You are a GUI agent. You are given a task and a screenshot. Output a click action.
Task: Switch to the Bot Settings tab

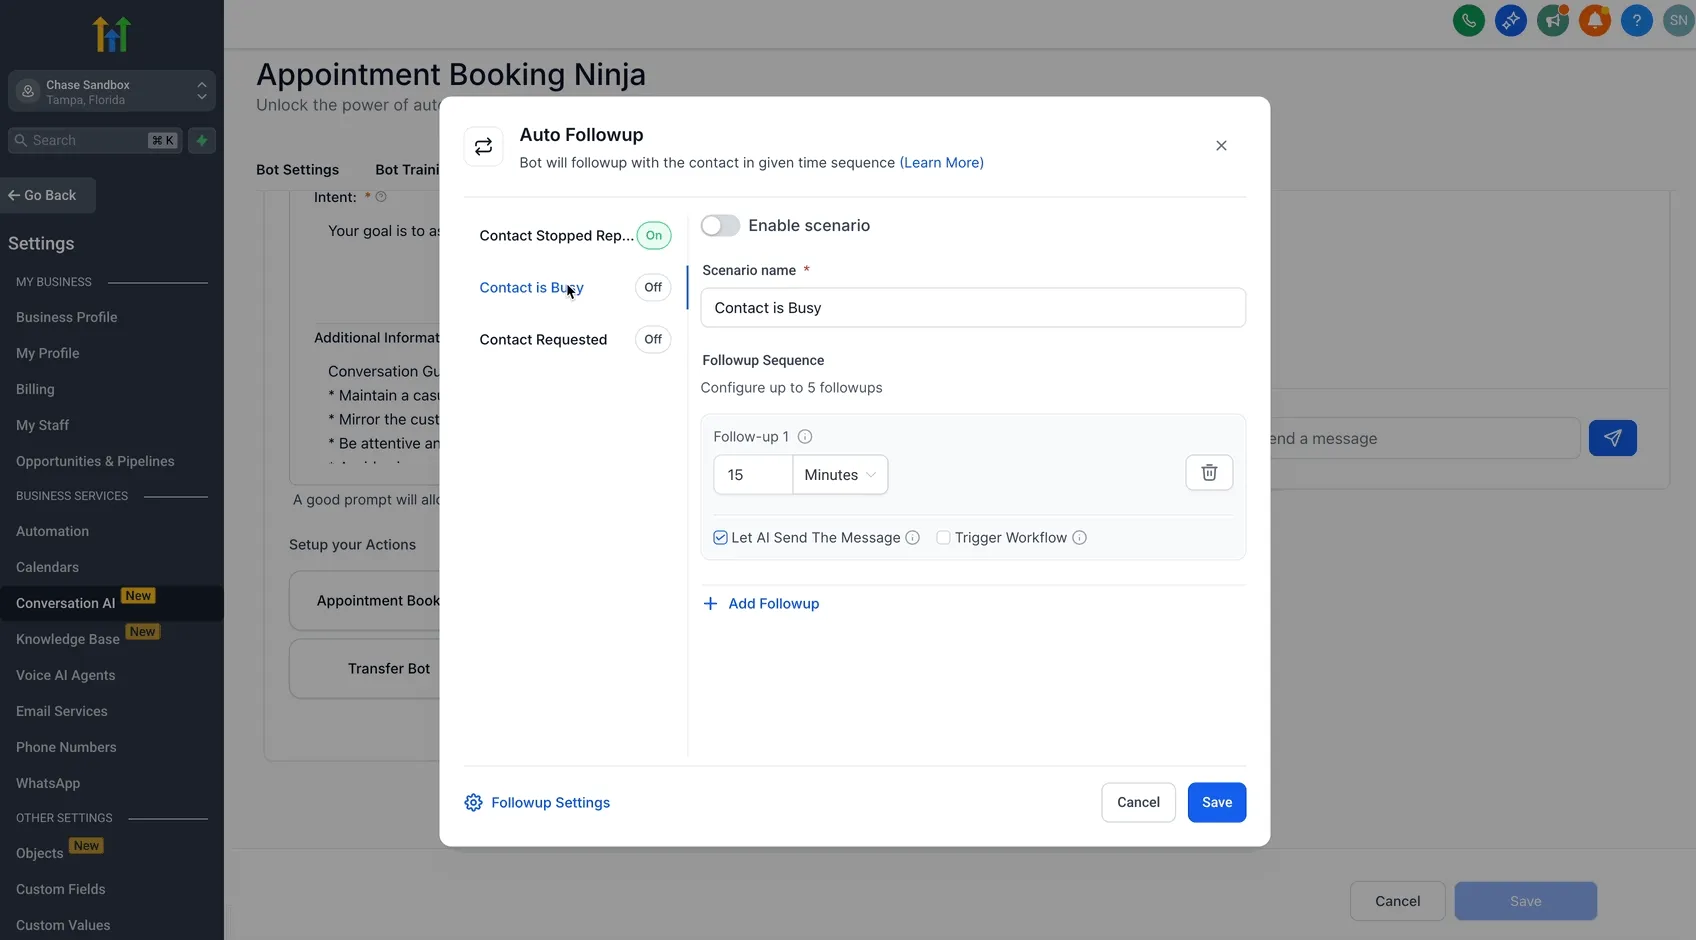click(x=297, y=170)
